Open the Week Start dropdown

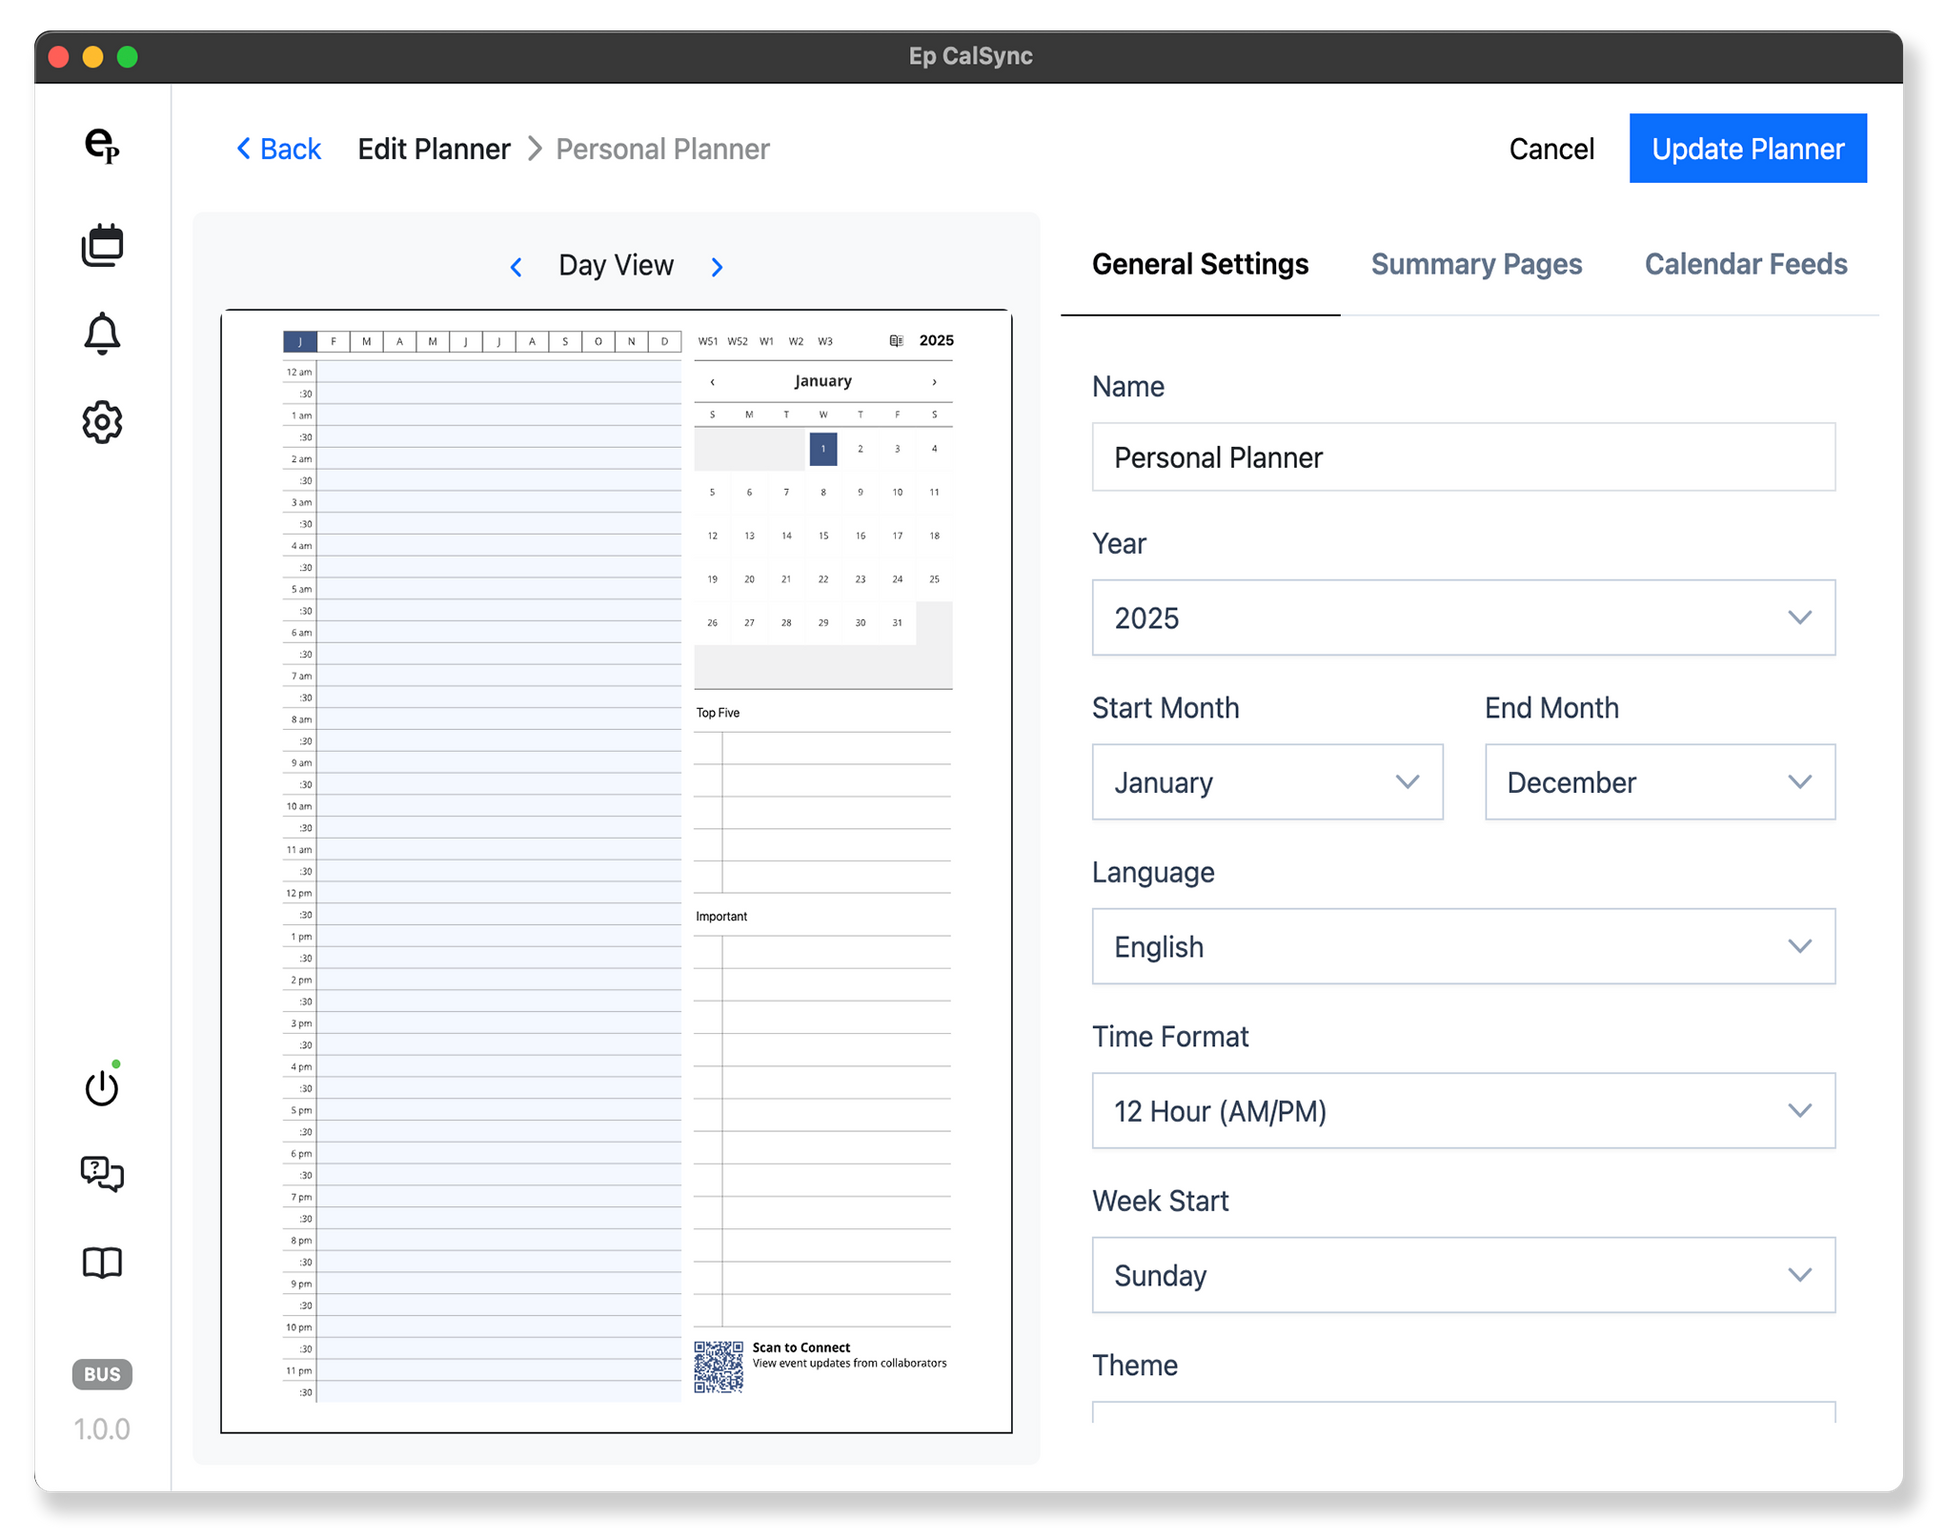(x=1463, y=1275)
